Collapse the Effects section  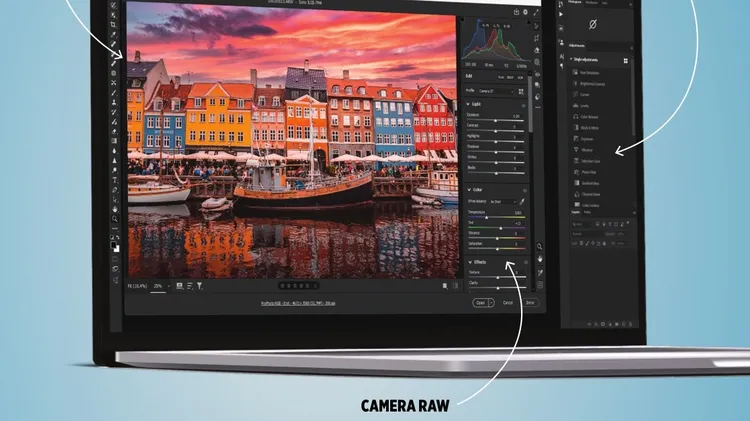tap(471, 262)
